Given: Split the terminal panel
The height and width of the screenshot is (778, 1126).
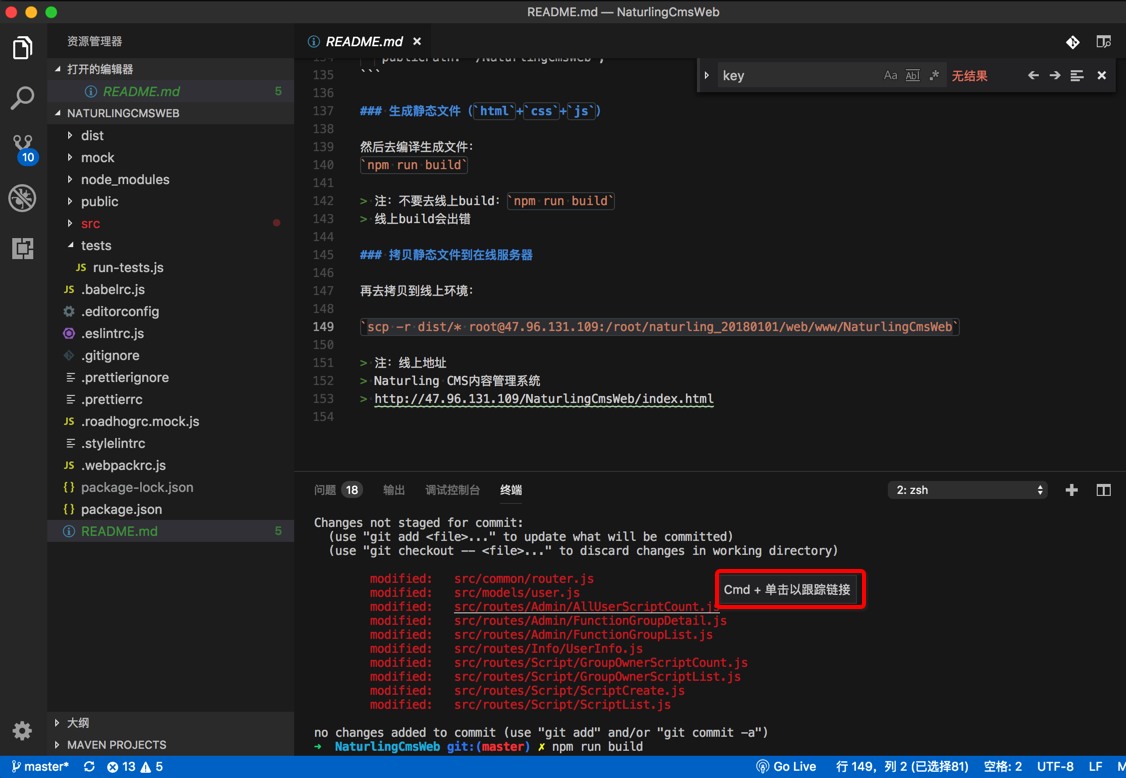Looking at the screenshot, I should point(1104,490).
